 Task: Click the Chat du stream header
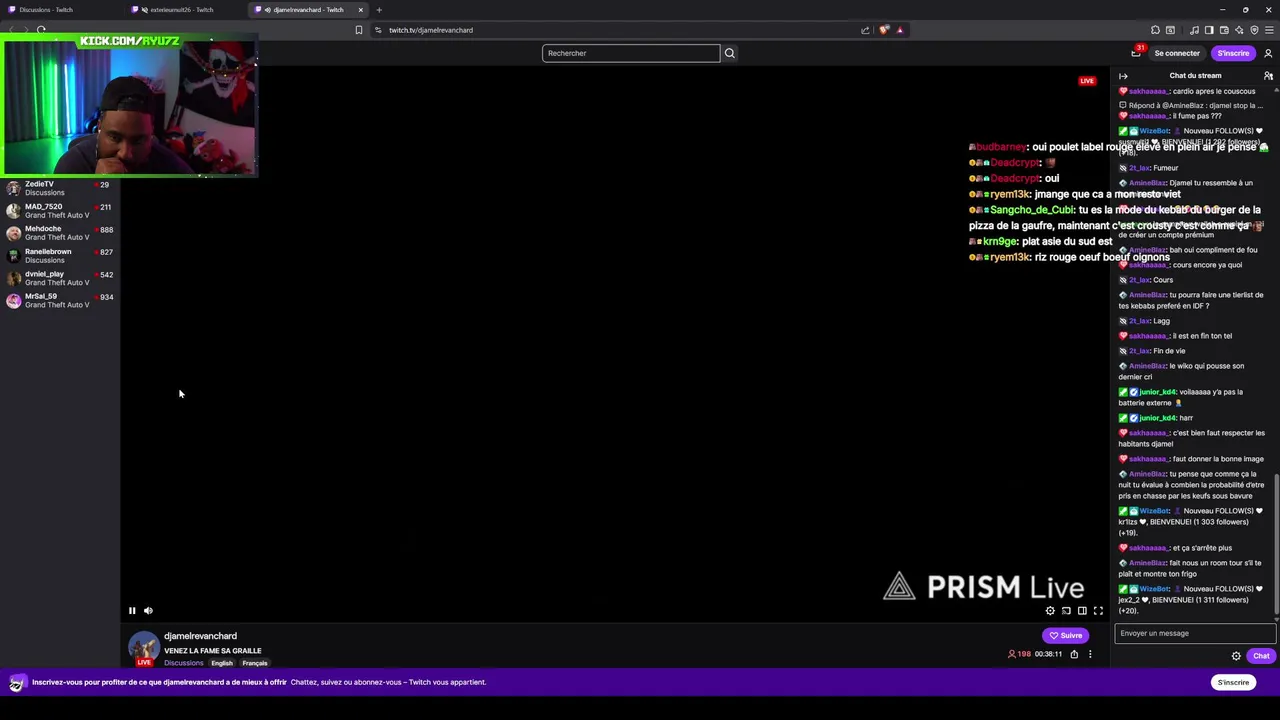1195,76
